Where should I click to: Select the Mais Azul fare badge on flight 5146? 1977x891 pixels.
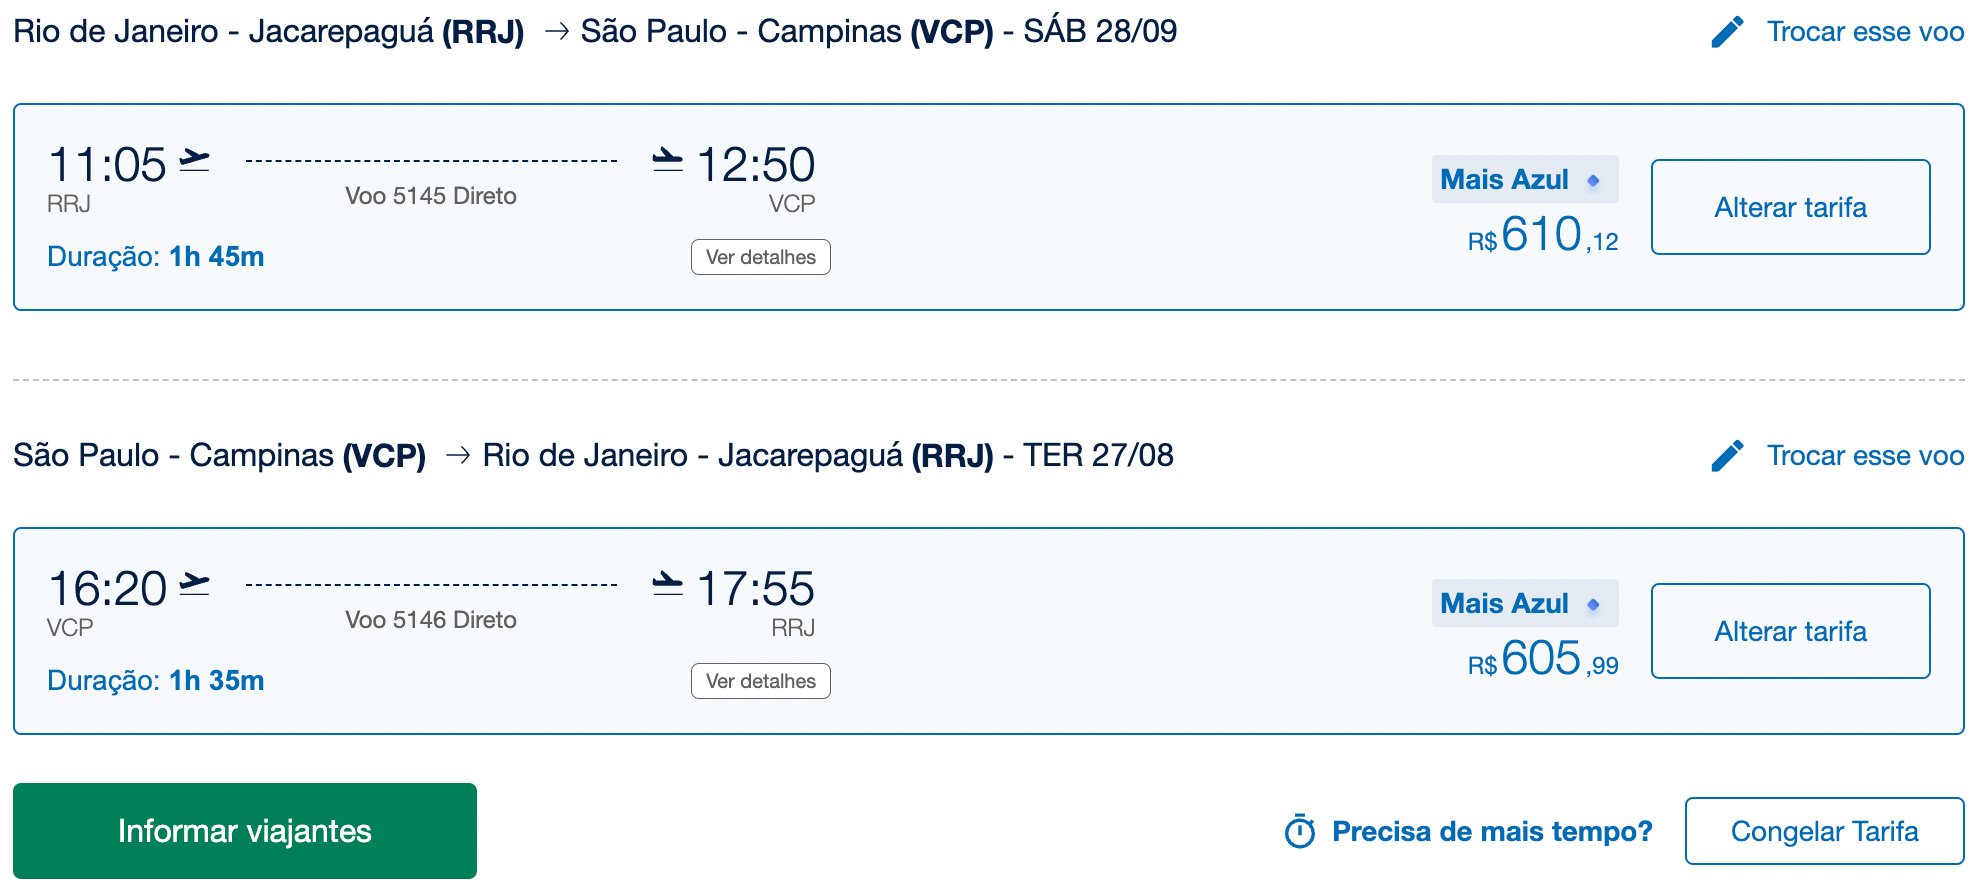point(1525,603)
